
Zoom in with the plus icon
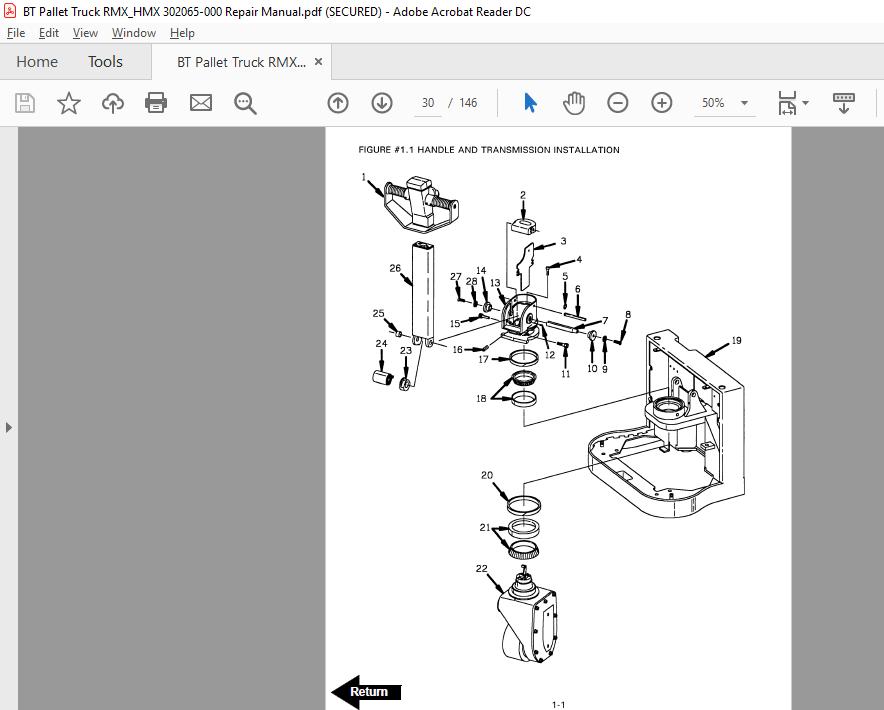(661, 103)
